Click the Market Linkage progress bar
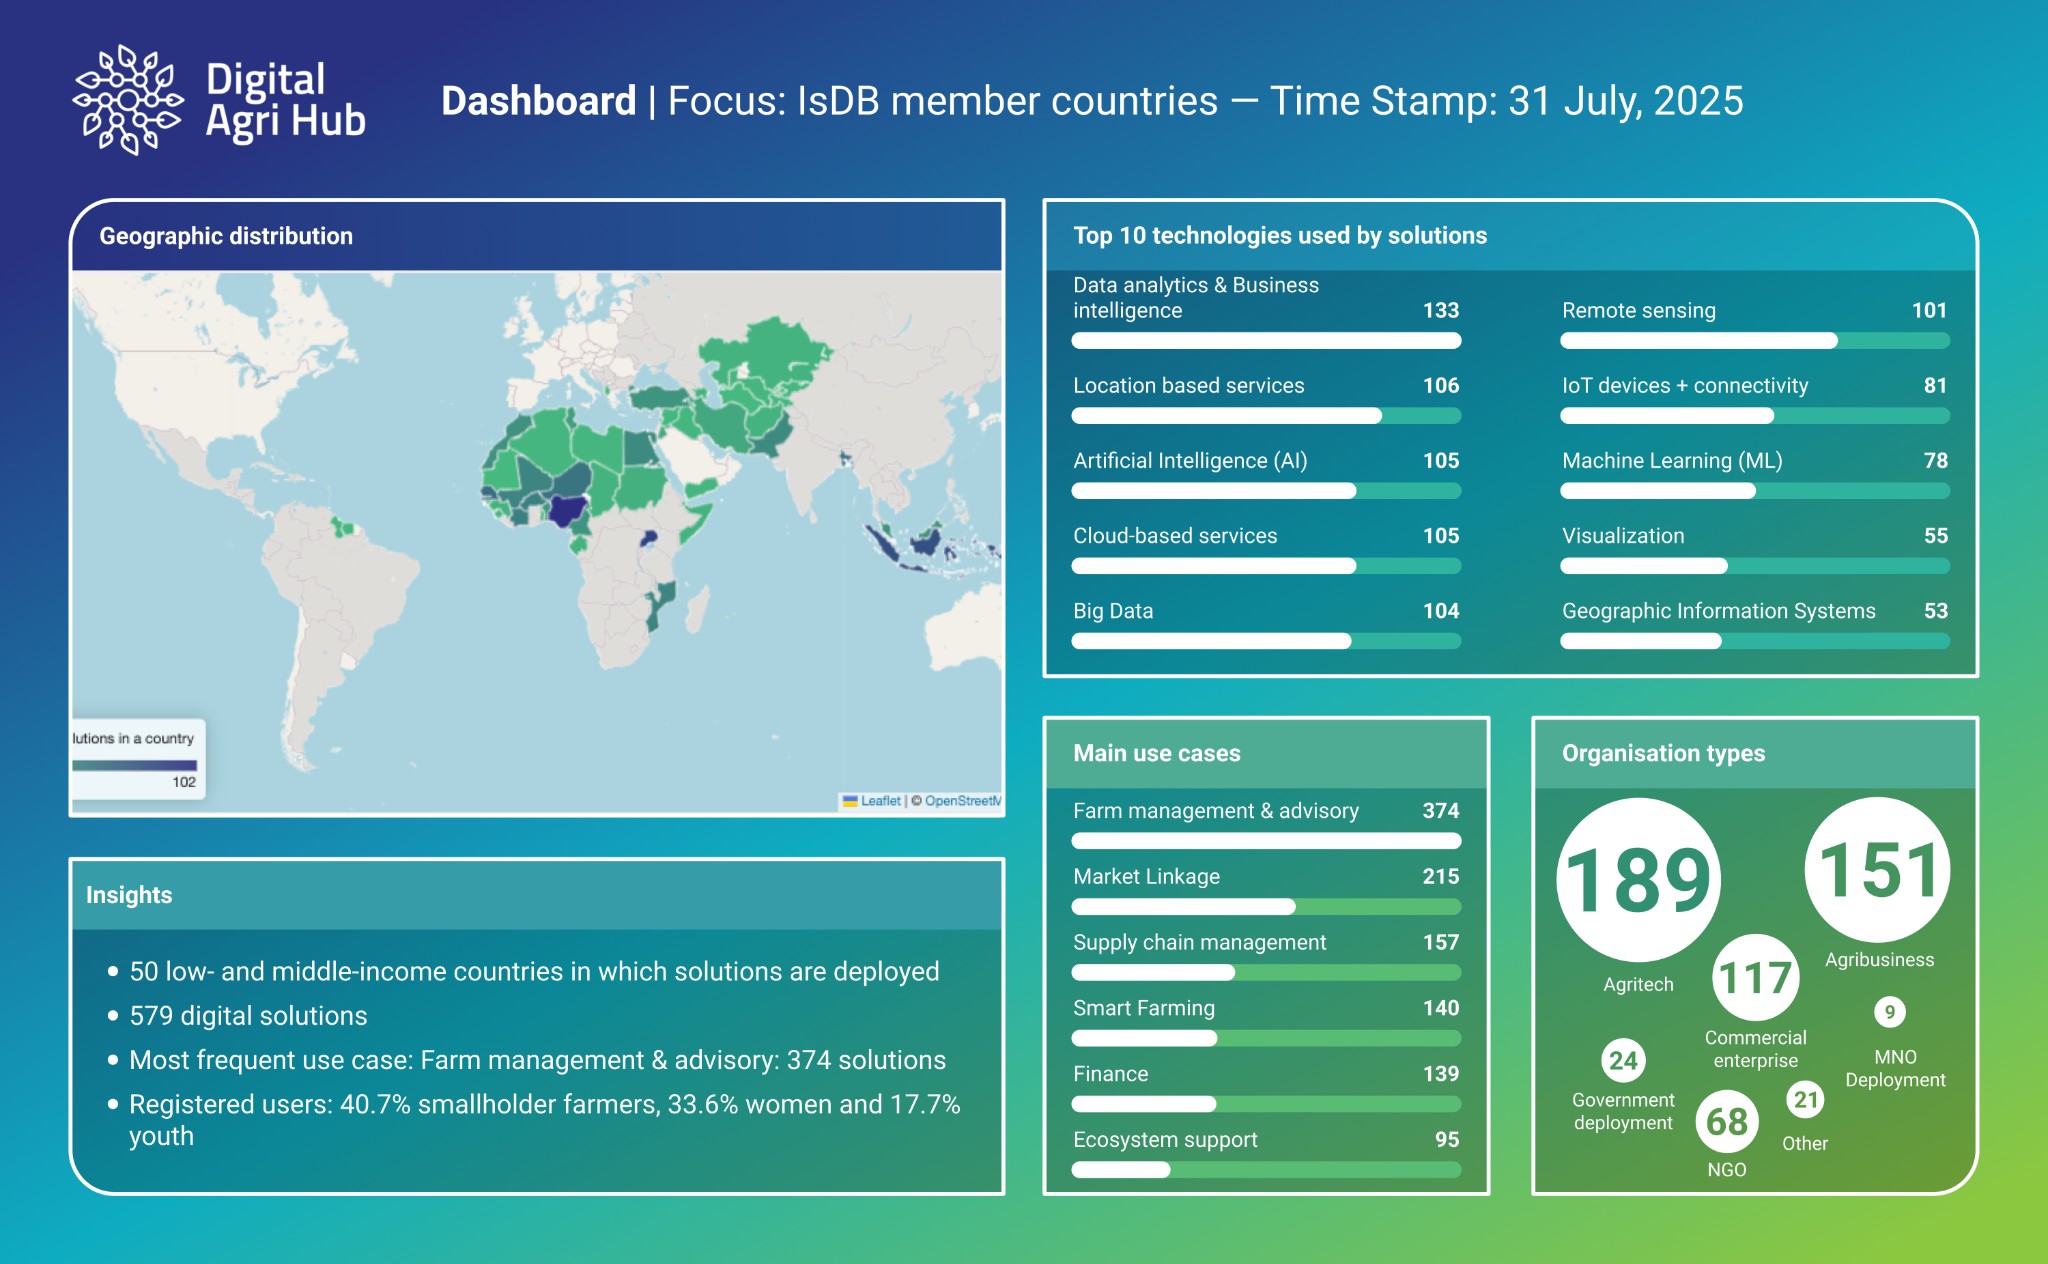Viewport: 2048px width, 1264px height. pyautogui.click(x=1265, y=907)
